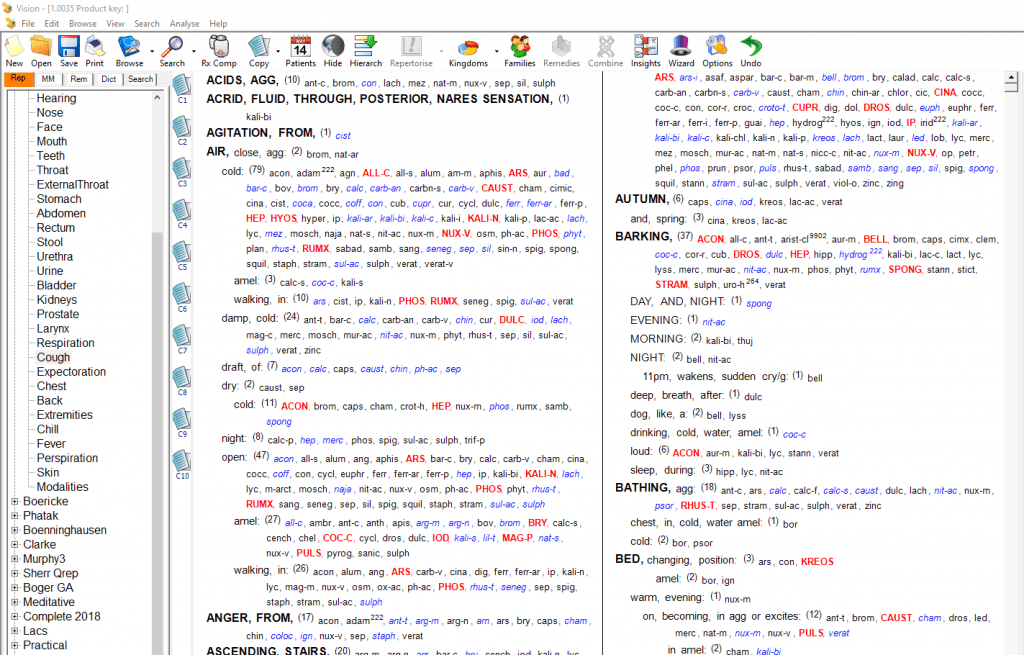The image size is (1024, 655).
Task: Select the Expectoration chapter in tree
Action: pos(71,372)
